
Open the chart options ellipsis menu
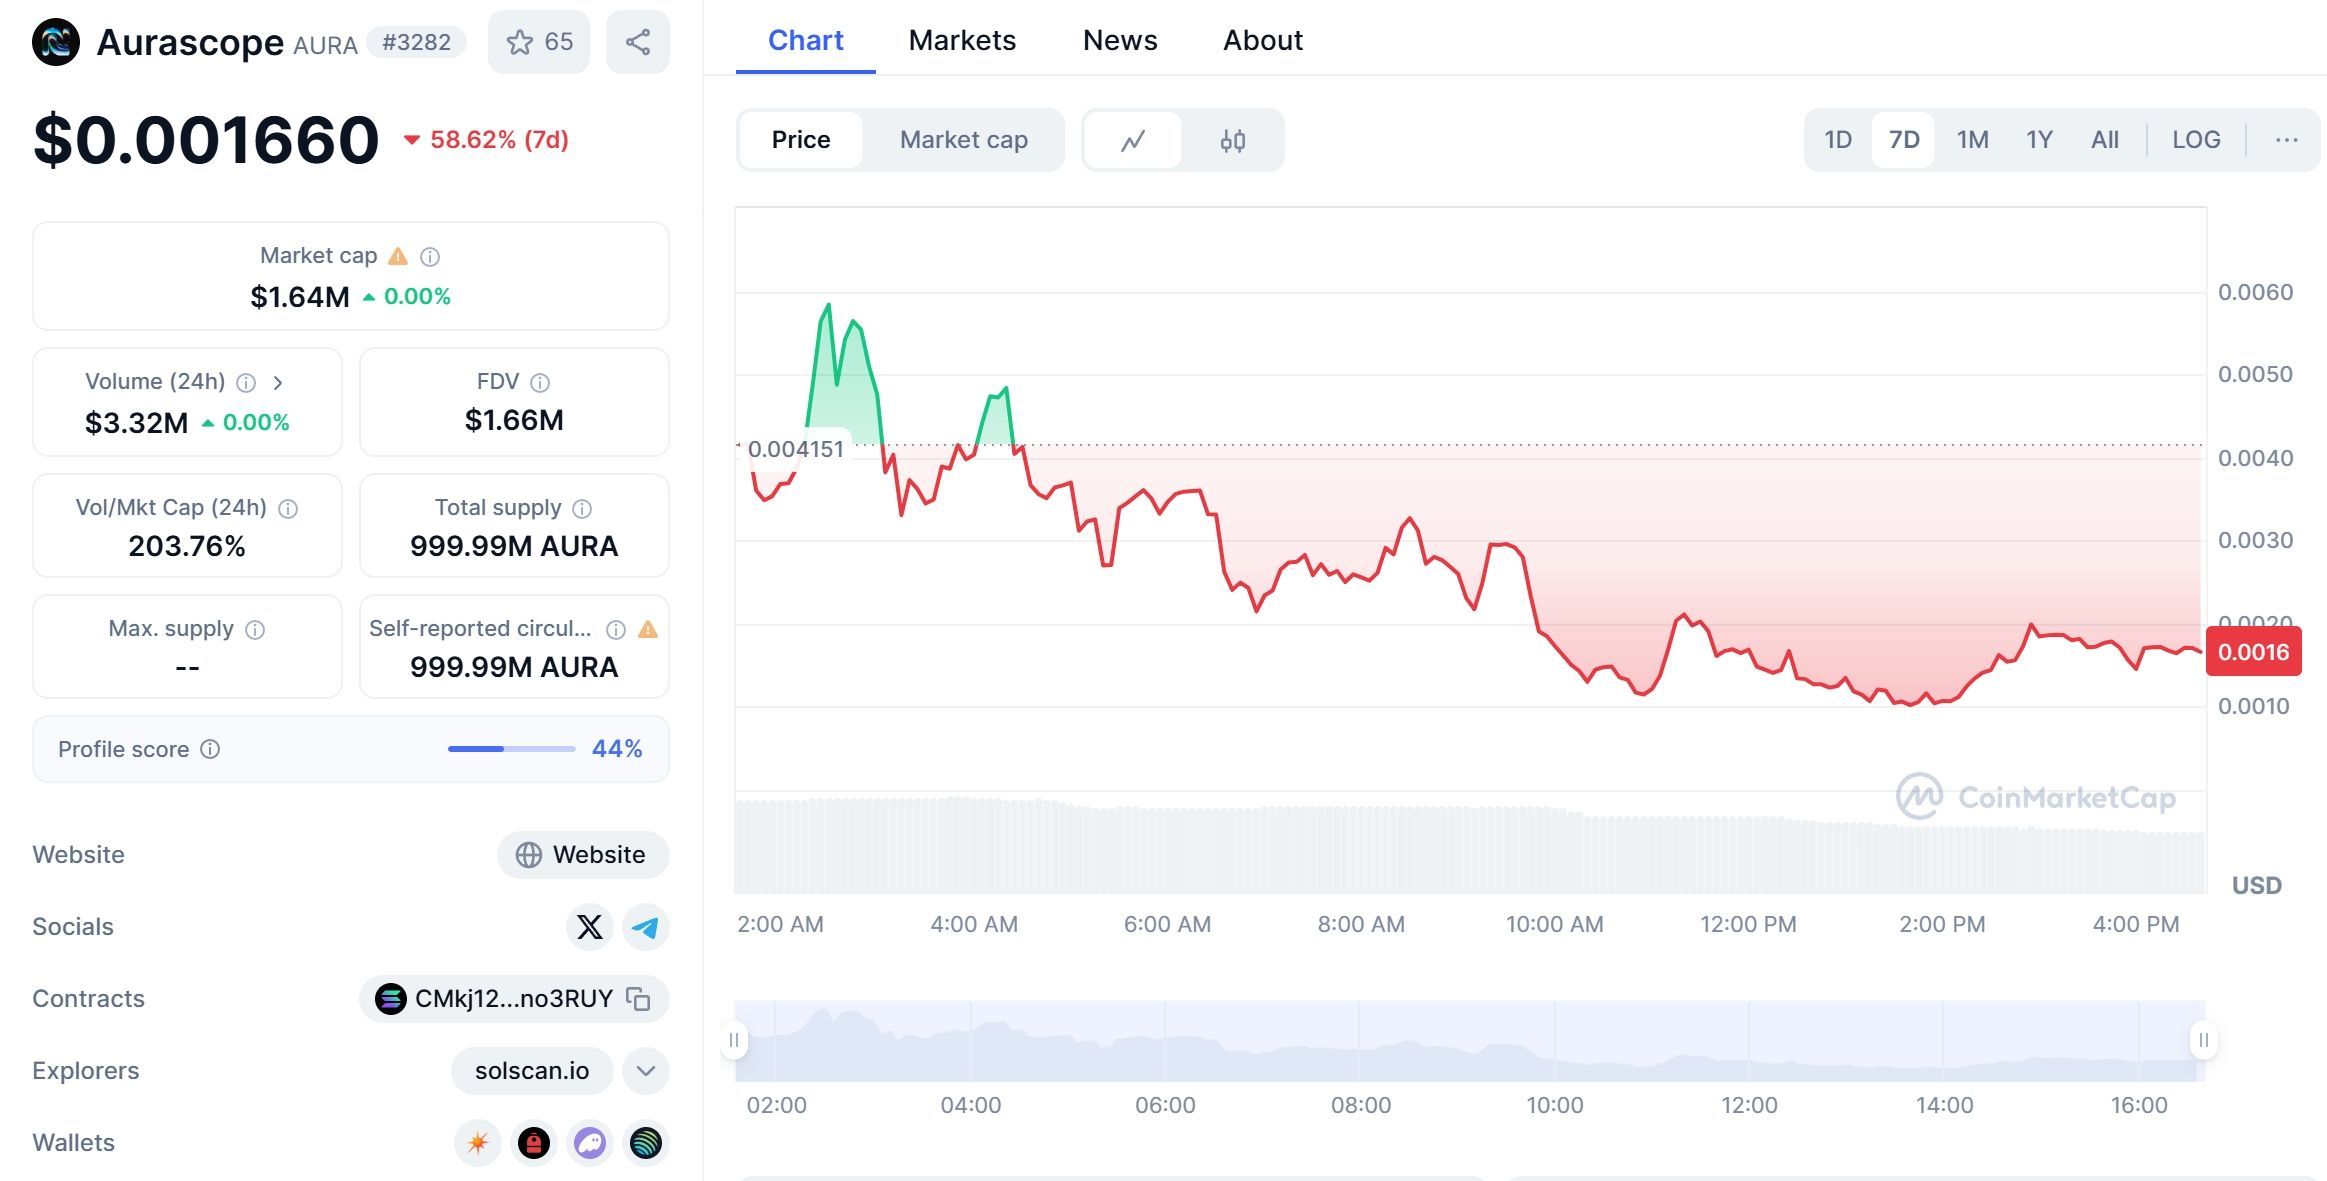click(x=2286, y=140)
